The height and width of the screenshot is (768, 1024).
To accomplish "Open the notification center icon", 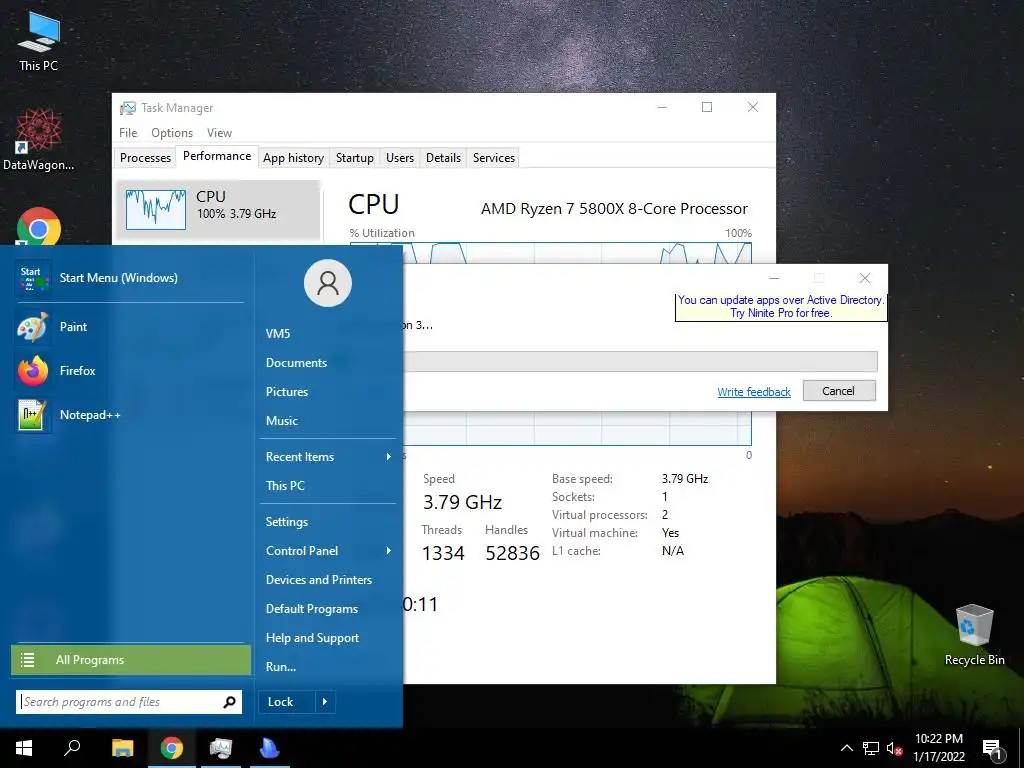I will 993,750.
